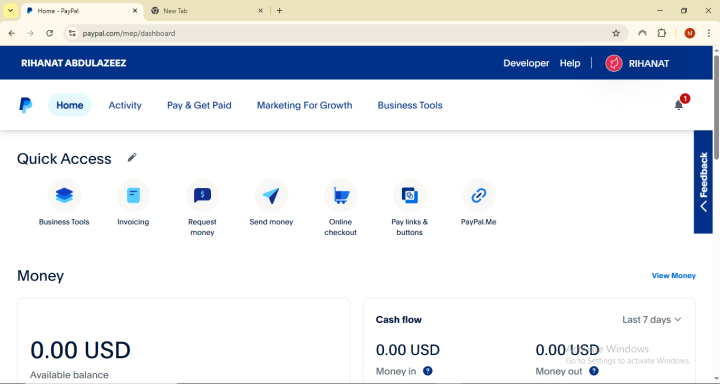Bookmark this page with the star icon

click(x=616, y=33)
